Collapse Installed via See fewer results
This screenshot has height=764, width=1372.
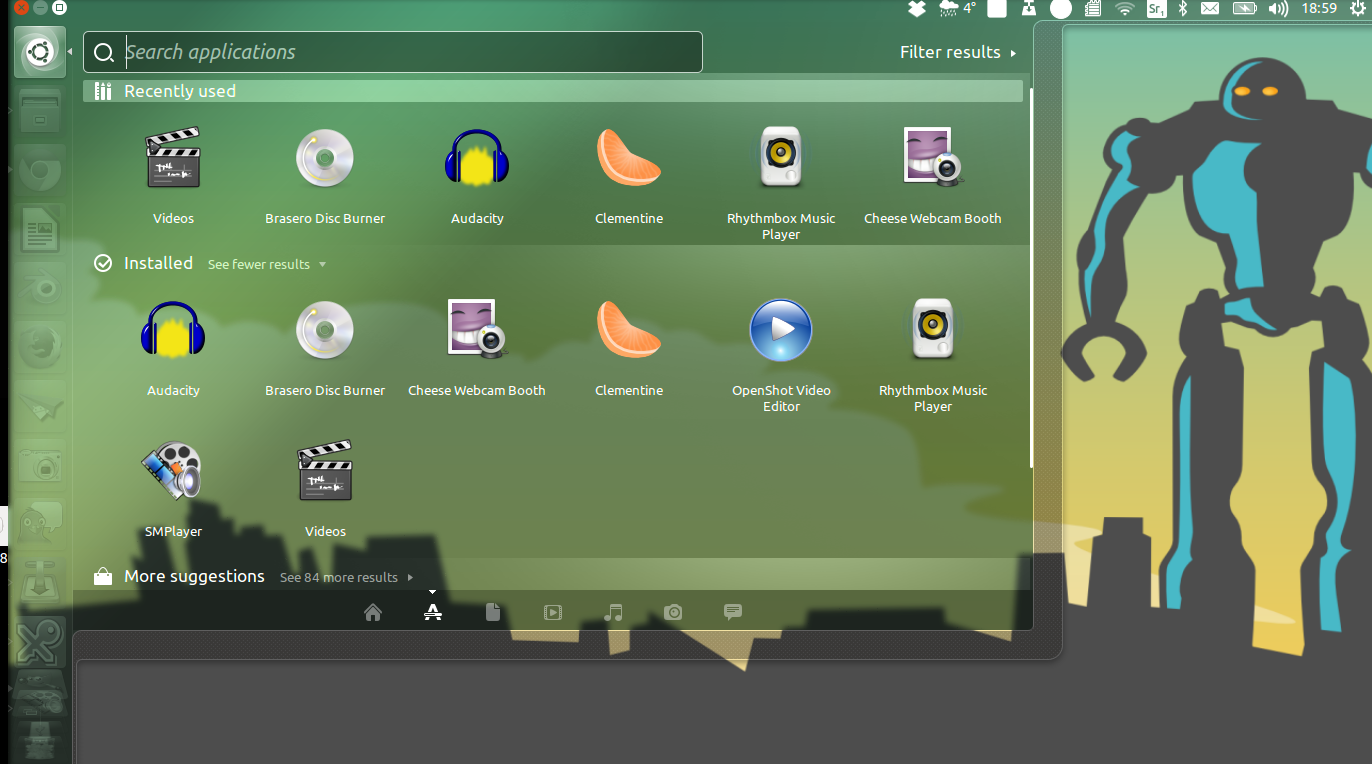coord(267,265)
